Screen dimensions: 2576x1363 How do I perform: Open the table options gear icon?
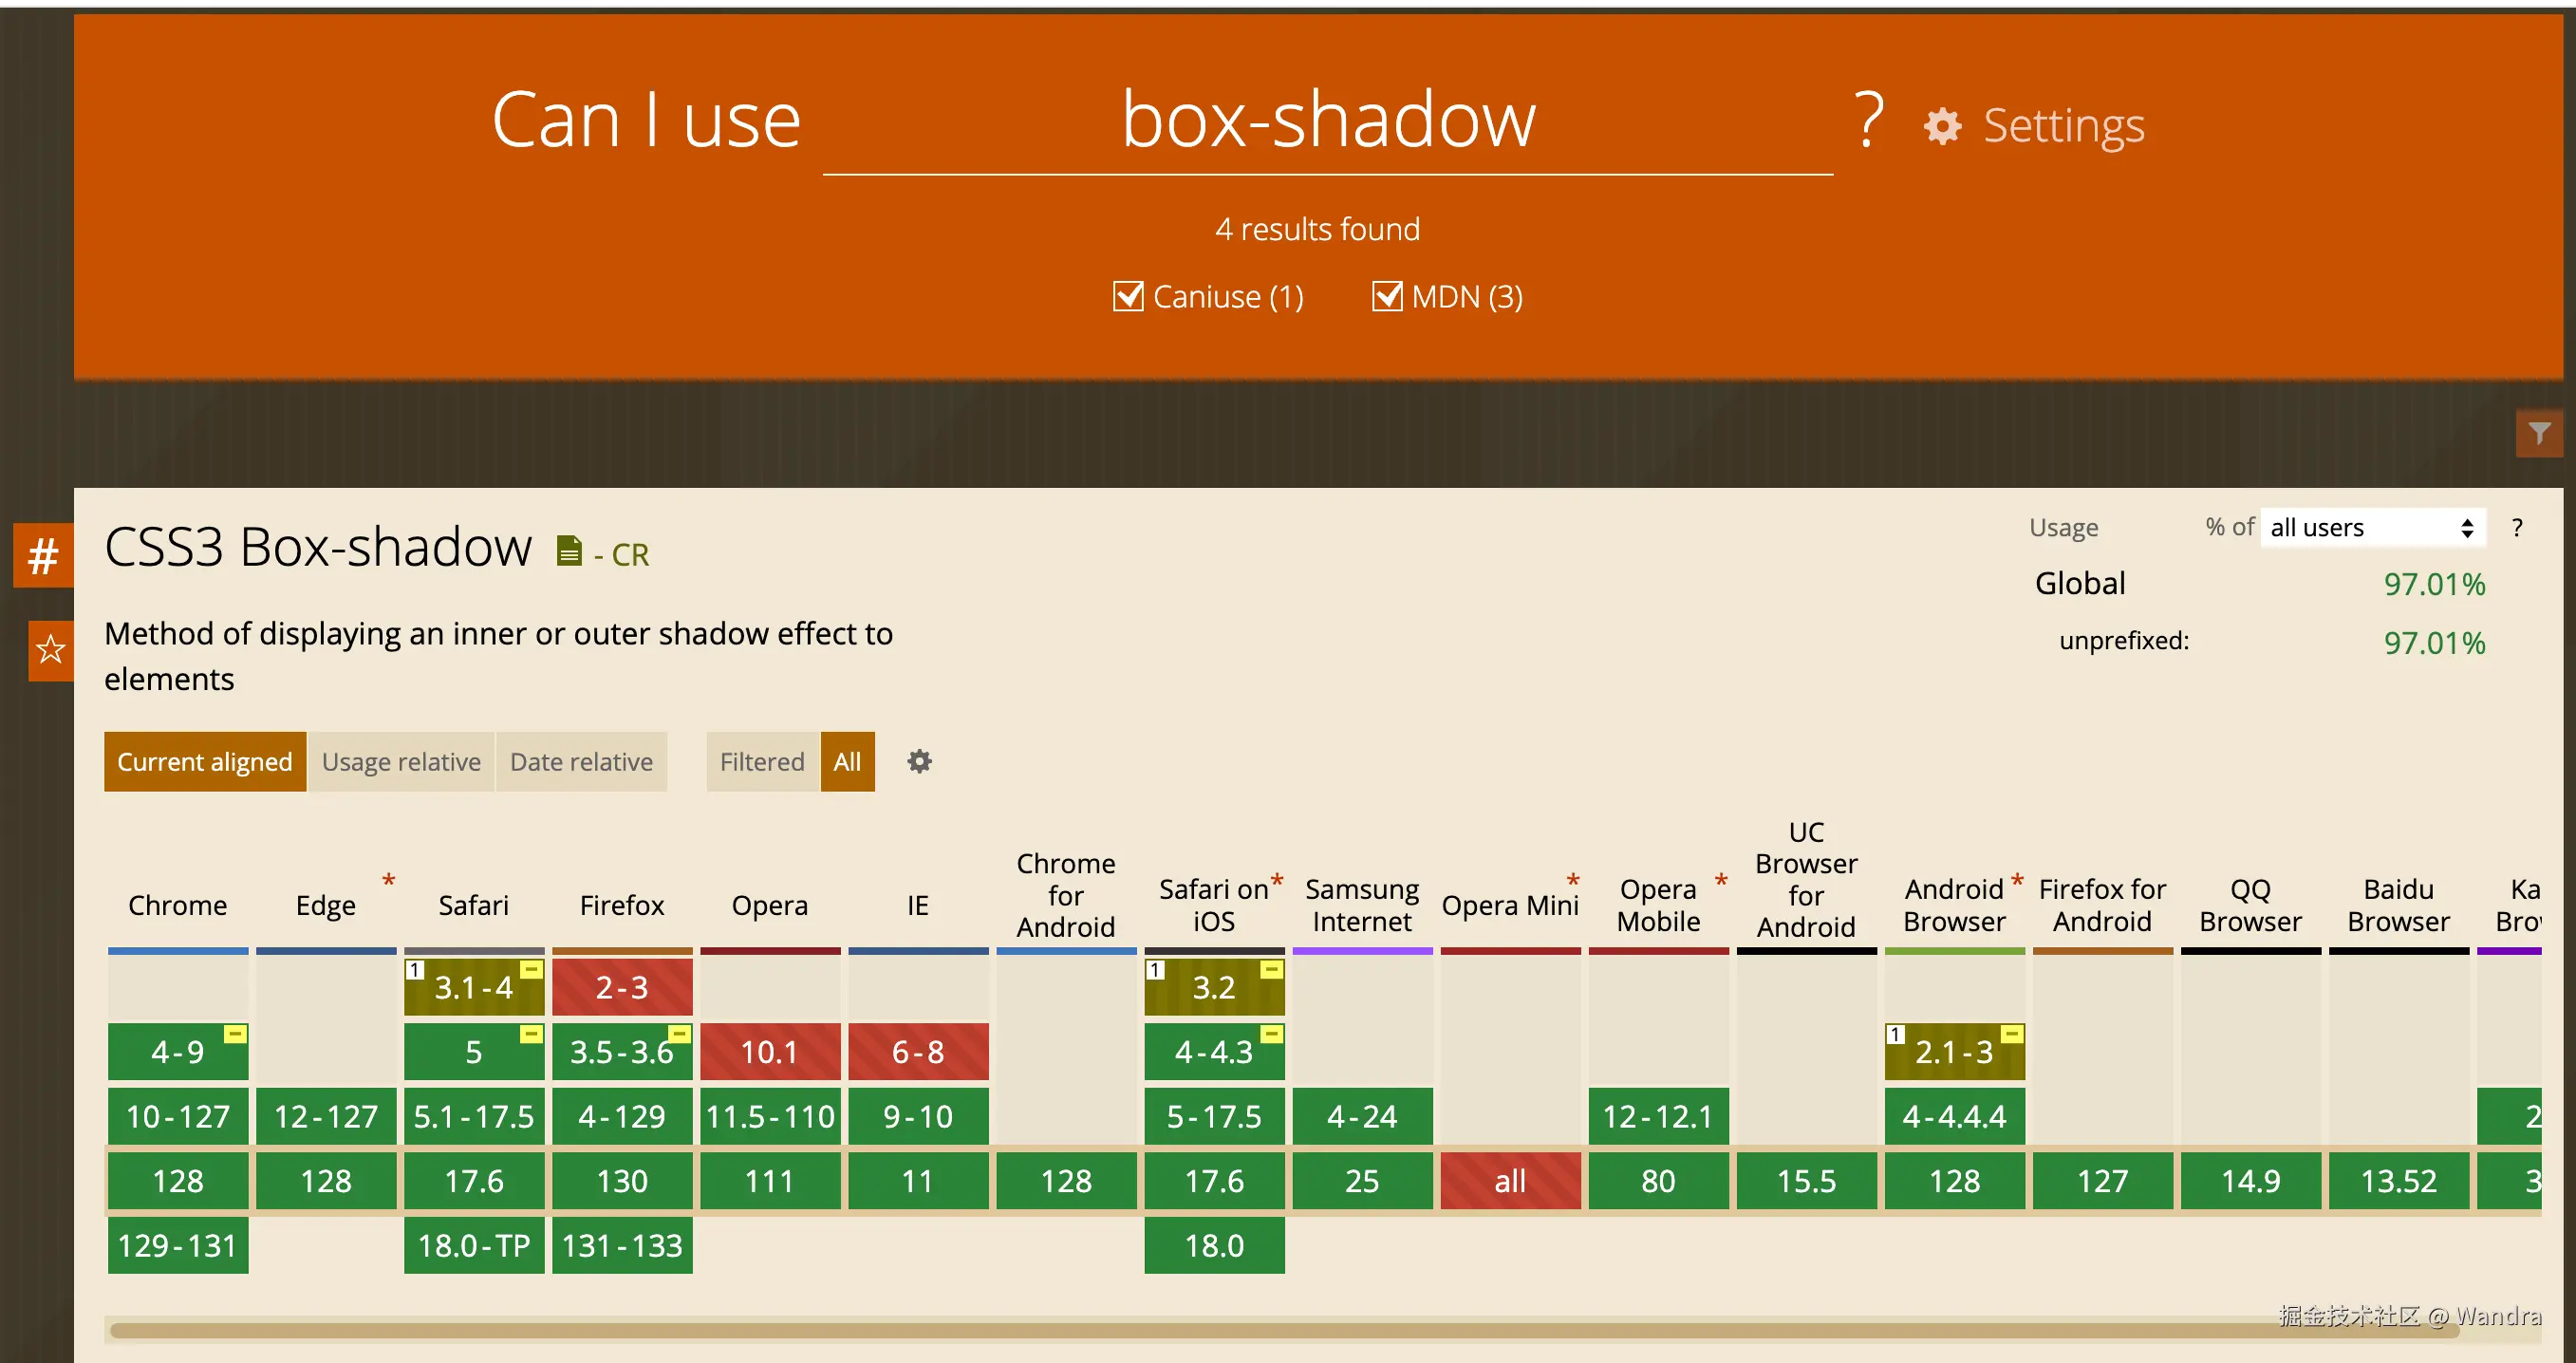click(x=919, y=762)
